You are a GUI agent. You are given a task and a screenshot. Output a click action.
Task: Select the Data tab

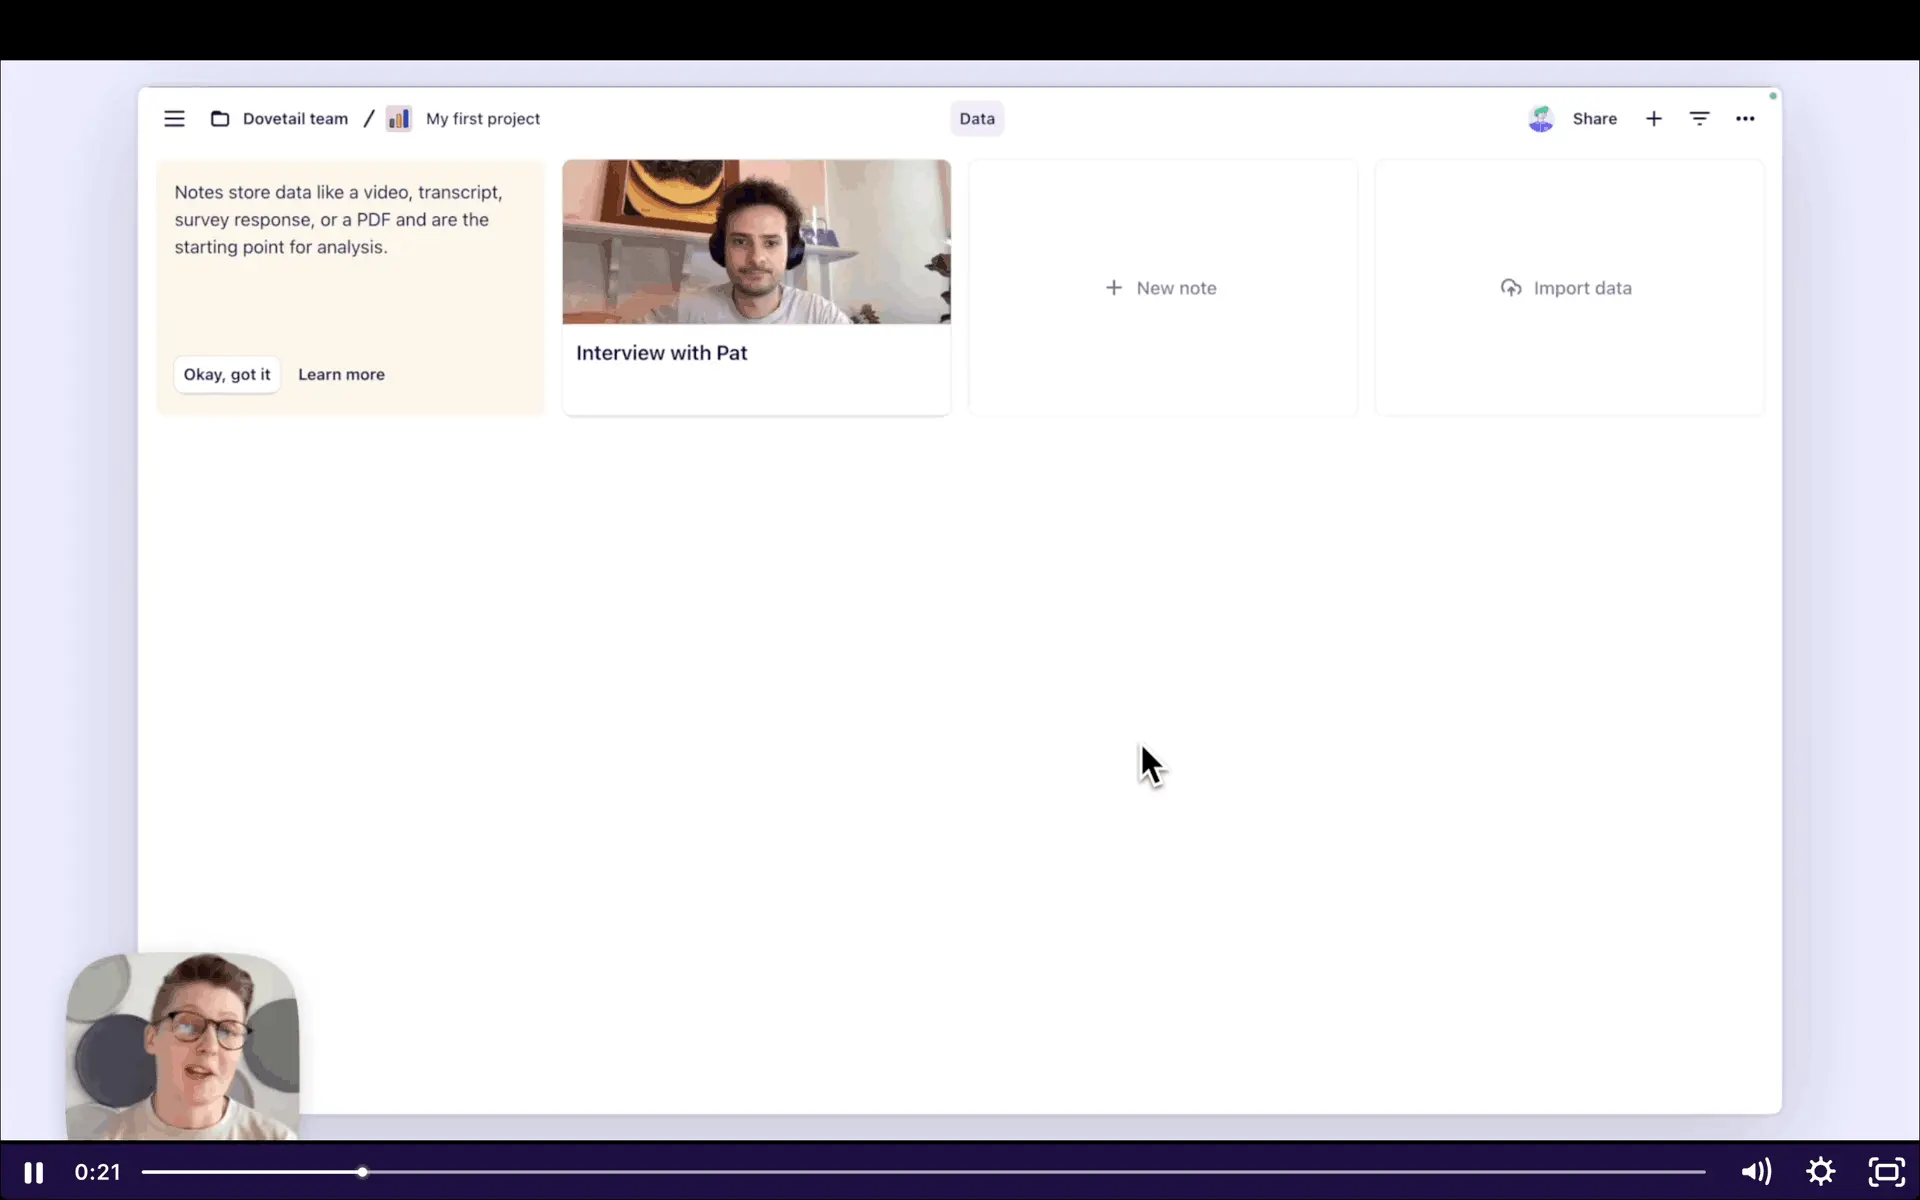click(x=977, y=119)
